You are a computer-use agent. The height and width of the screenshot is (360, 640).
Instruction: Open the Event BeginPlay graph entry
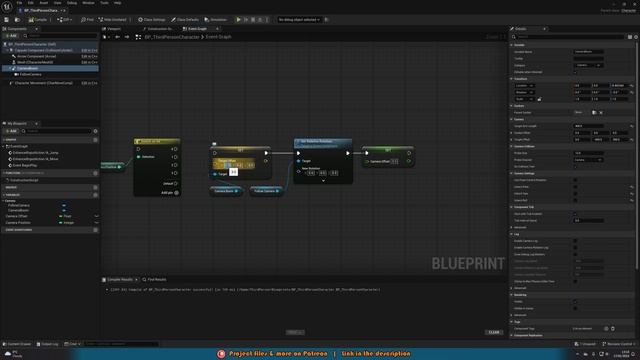24,165
